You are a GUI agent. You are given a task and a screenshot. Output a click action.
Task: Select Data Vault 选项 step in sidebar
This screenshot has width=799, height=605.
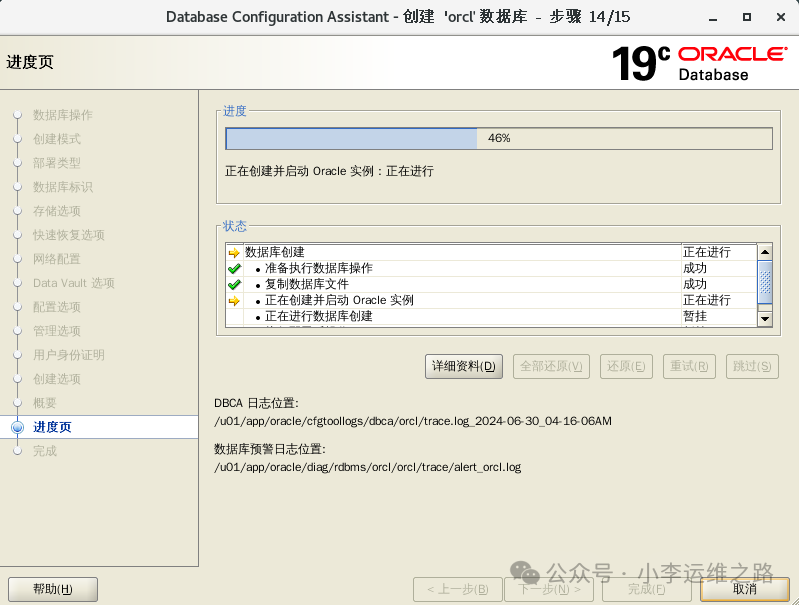74,283
